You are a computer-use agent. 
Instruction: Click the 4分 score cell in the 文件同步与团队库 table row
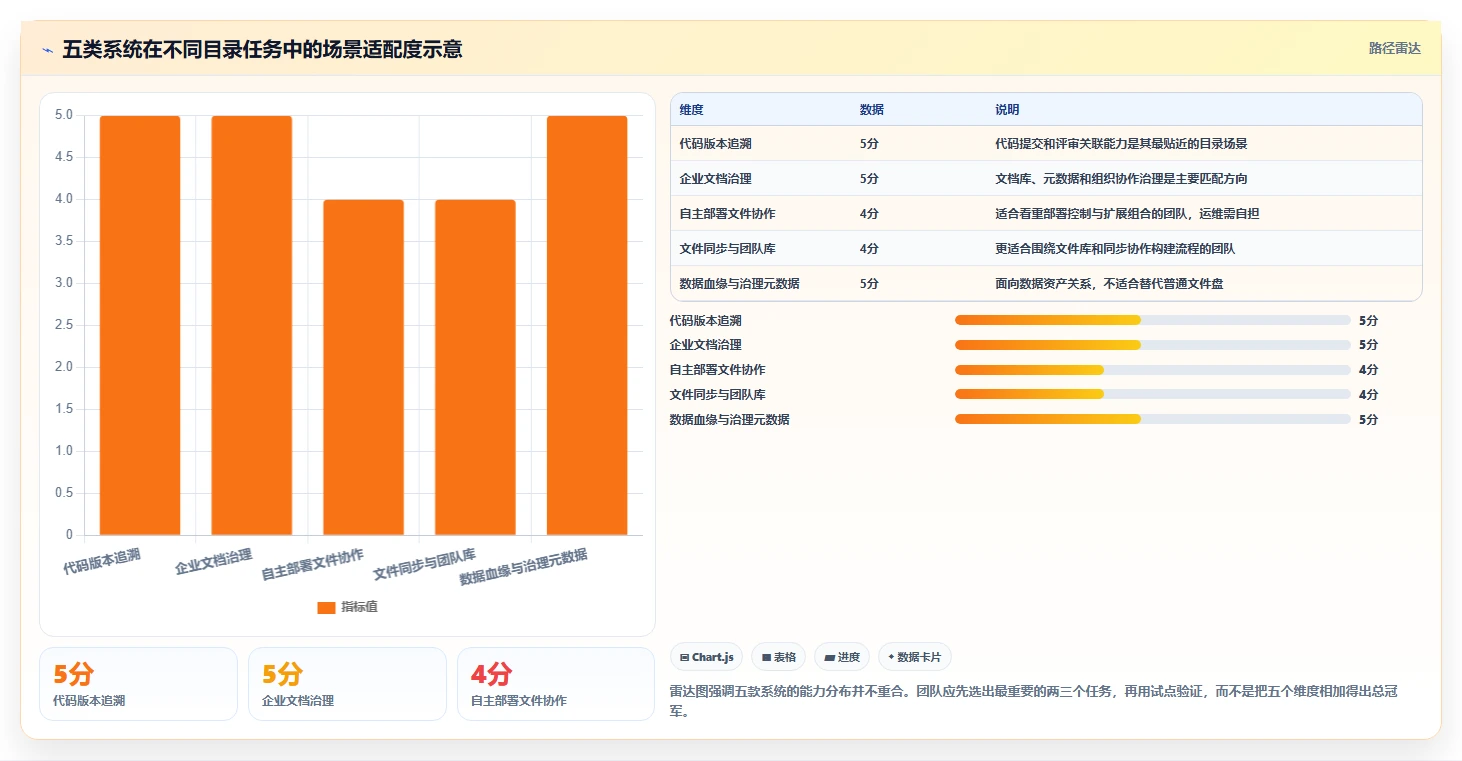click(x=869, y=249)
